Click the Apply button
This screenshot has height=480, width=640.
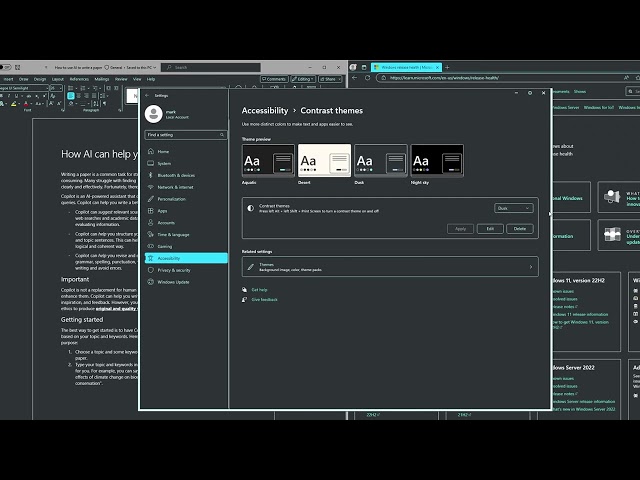click(460, 229)
